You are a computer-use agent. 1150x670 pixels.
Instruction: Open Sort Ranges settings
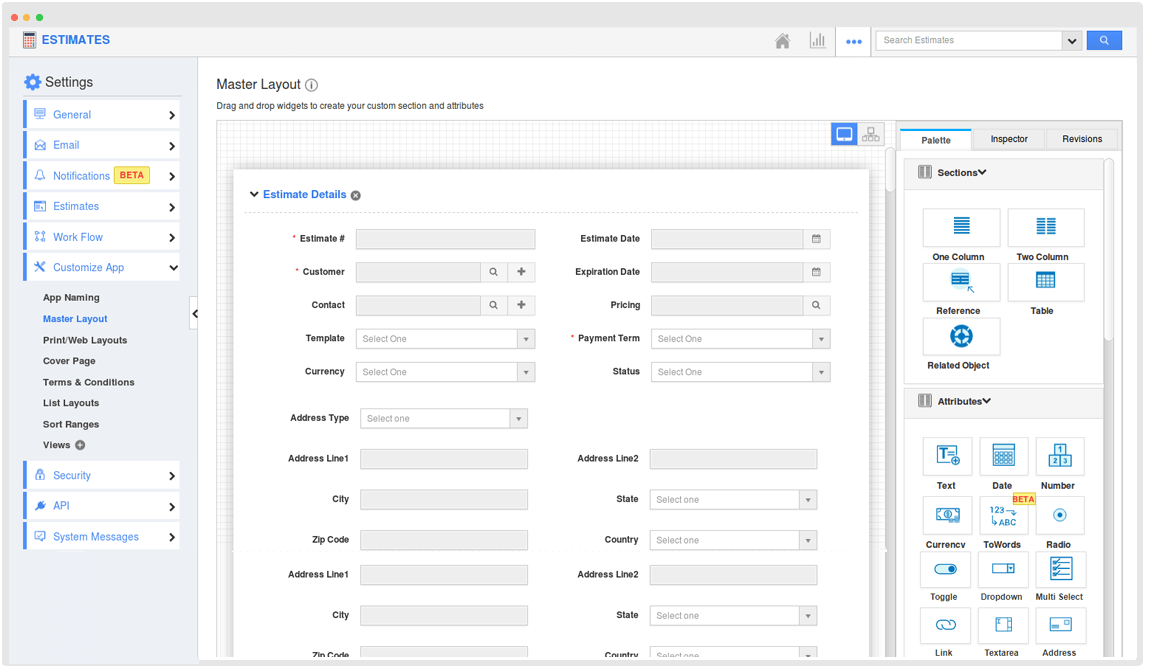(x=71, y=424)
